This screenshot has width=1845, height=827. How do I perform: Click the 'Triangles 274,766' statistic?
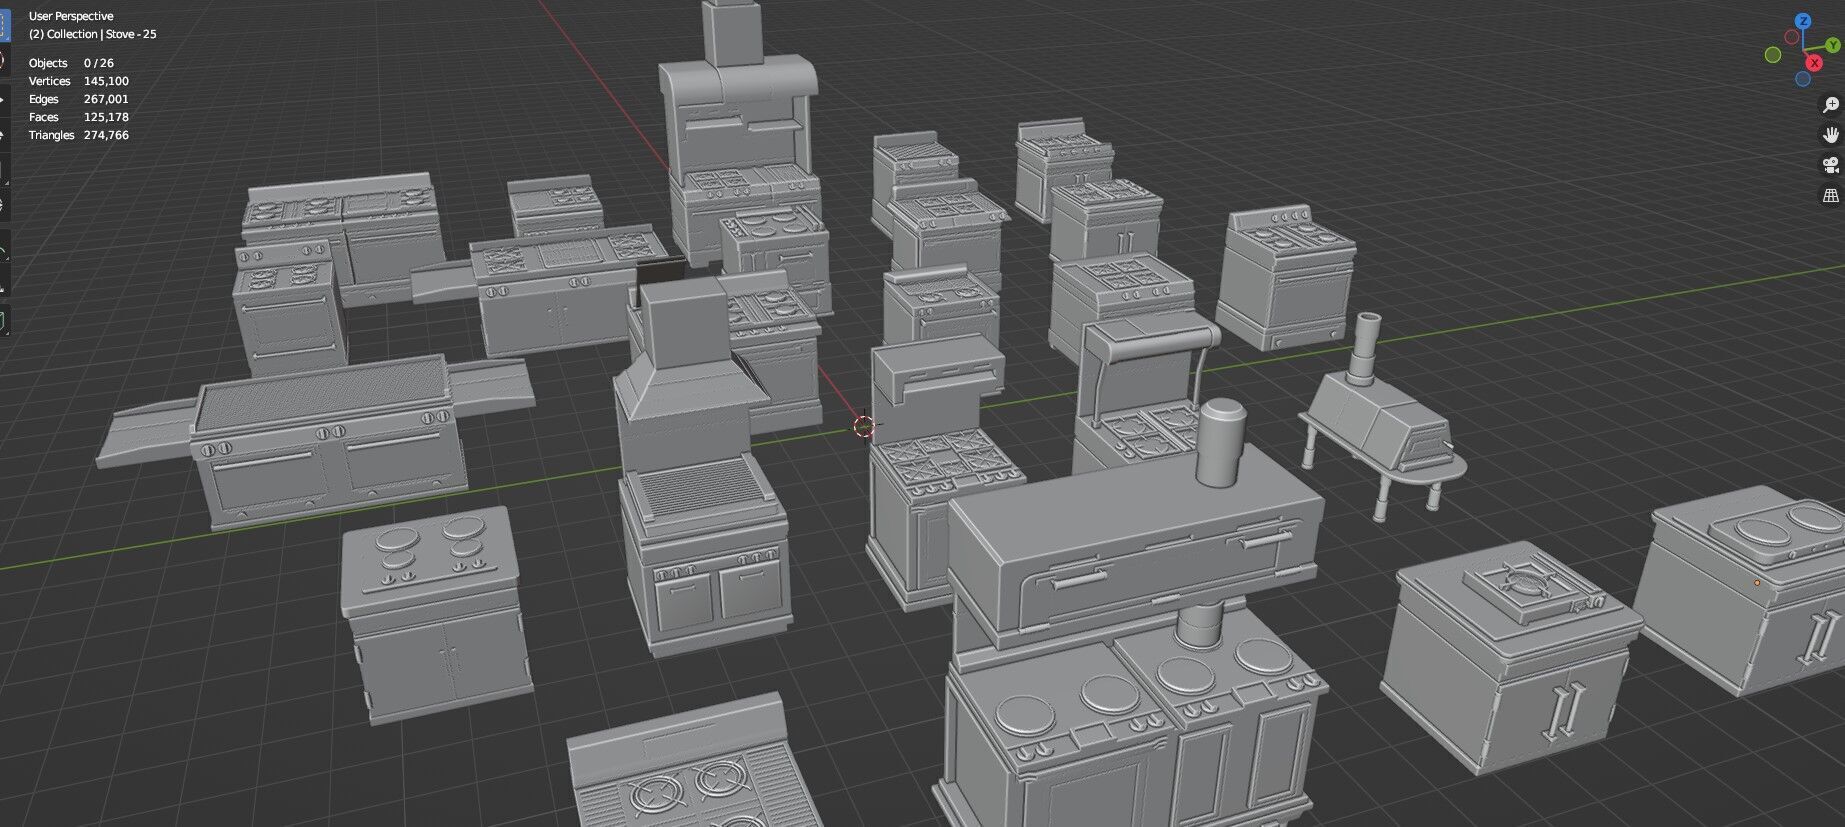pos(79,135)
